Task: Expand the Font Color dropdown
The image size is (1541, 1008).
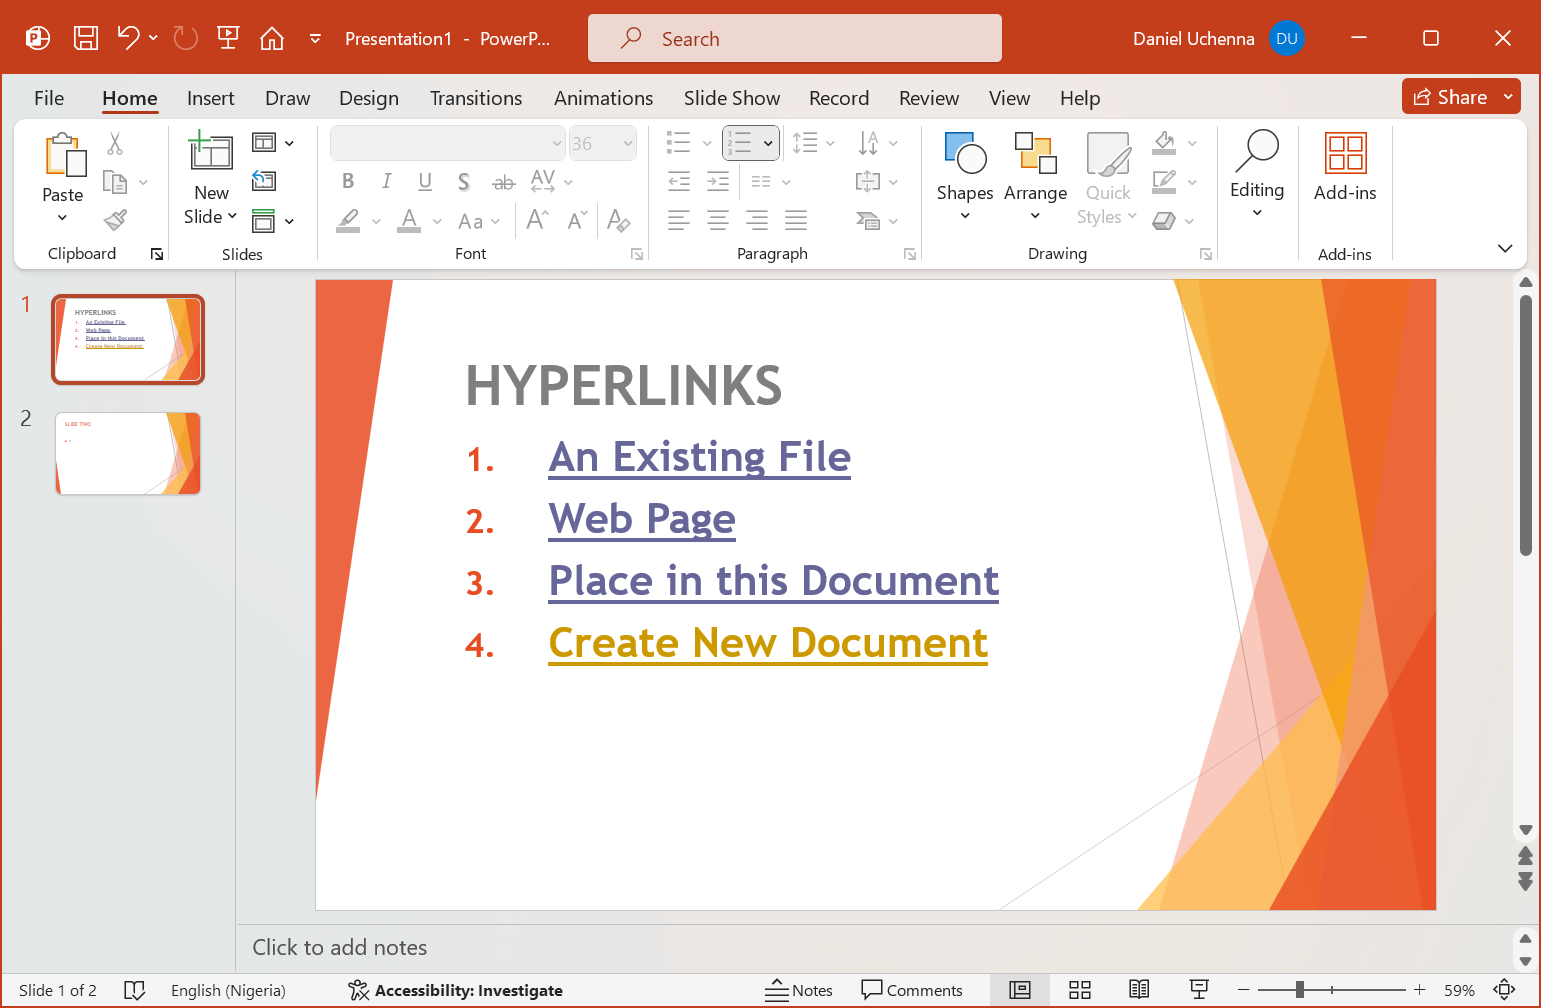Action: (435, 220)
